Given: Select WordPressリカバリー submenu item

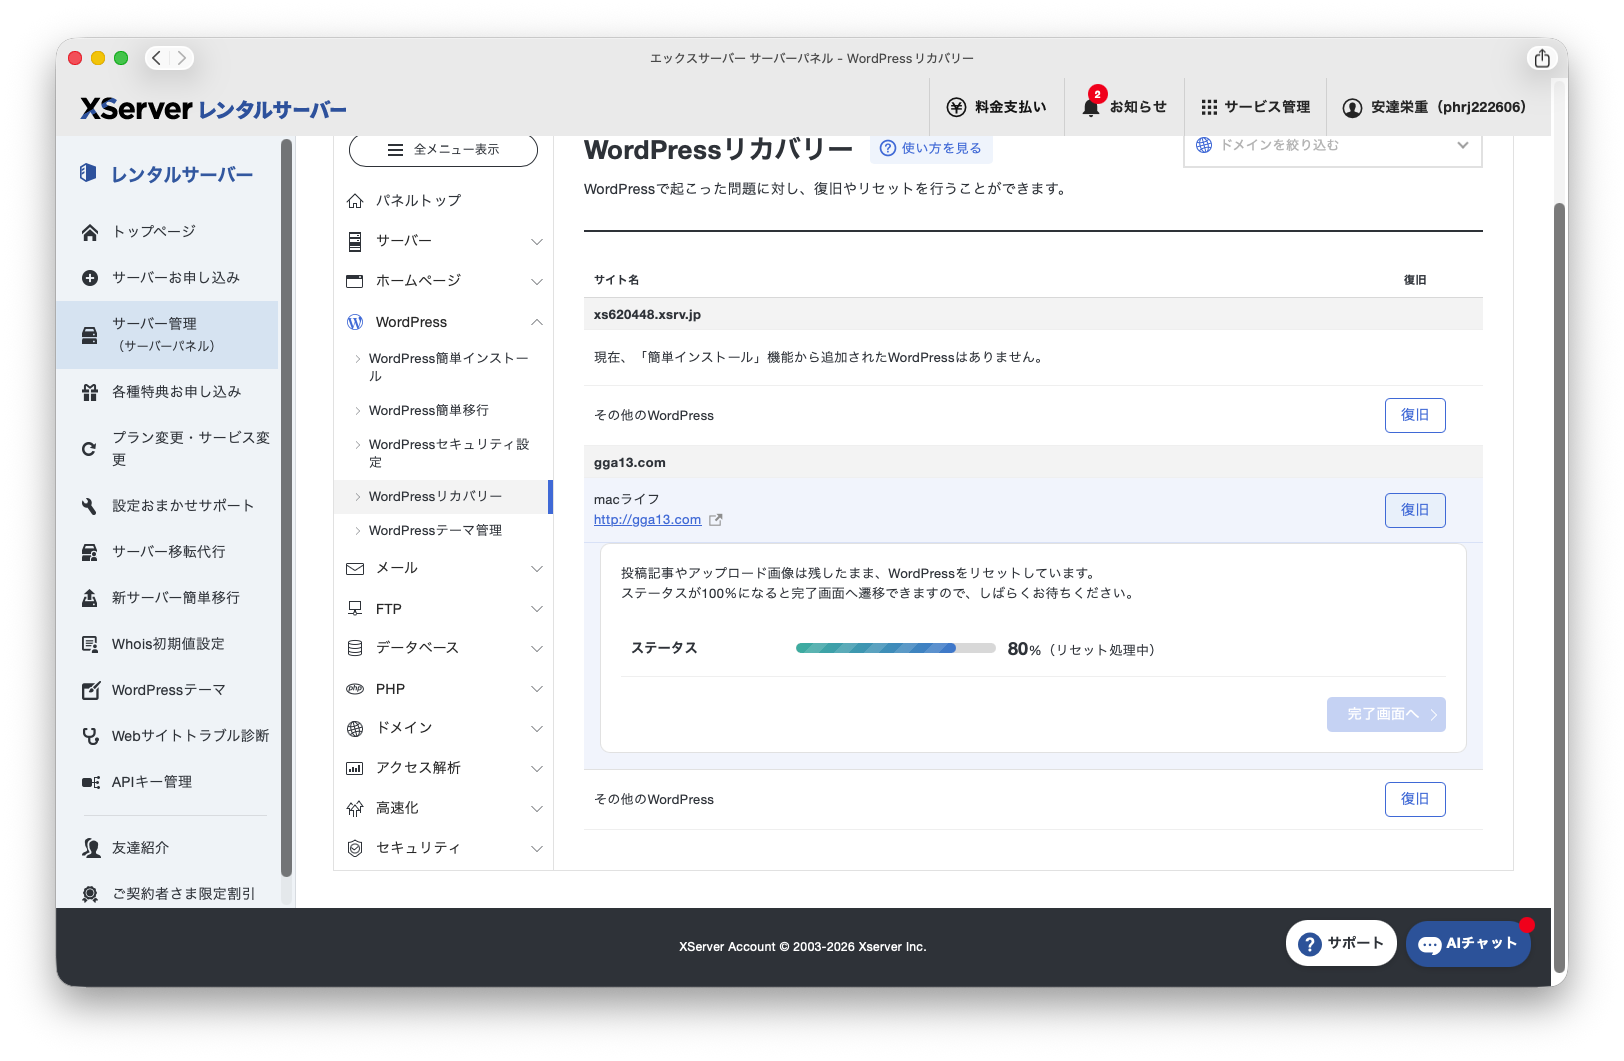Looking at the screenshot, I should [443, 496].
